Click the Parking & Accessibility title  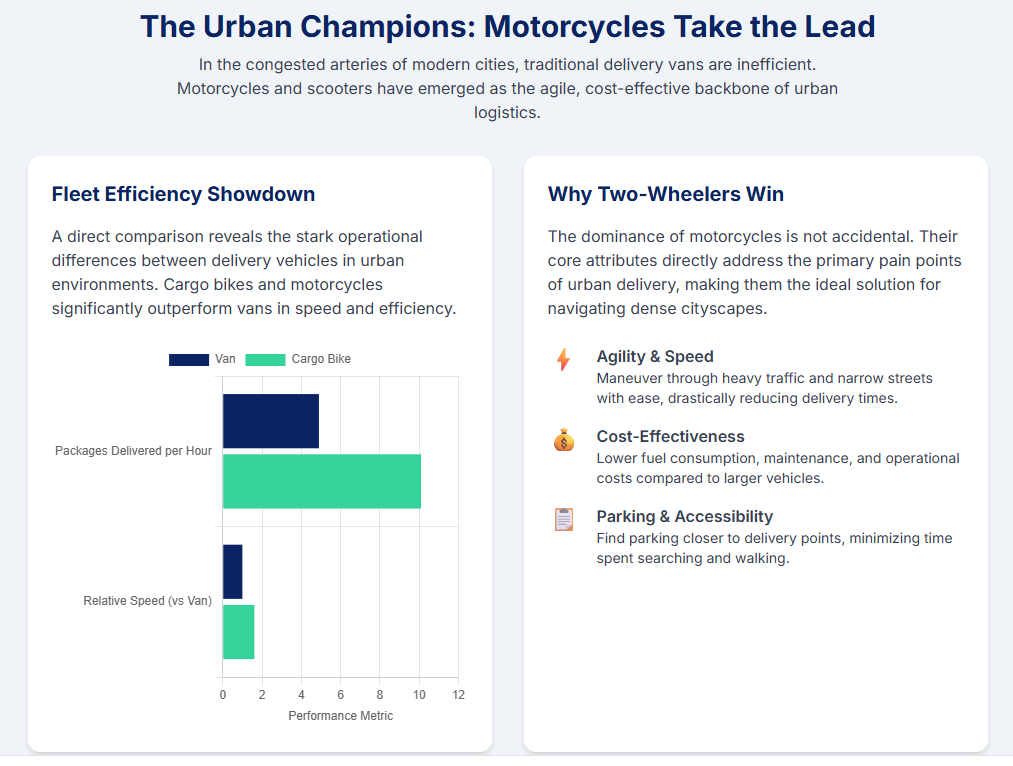tap(684, 516)
